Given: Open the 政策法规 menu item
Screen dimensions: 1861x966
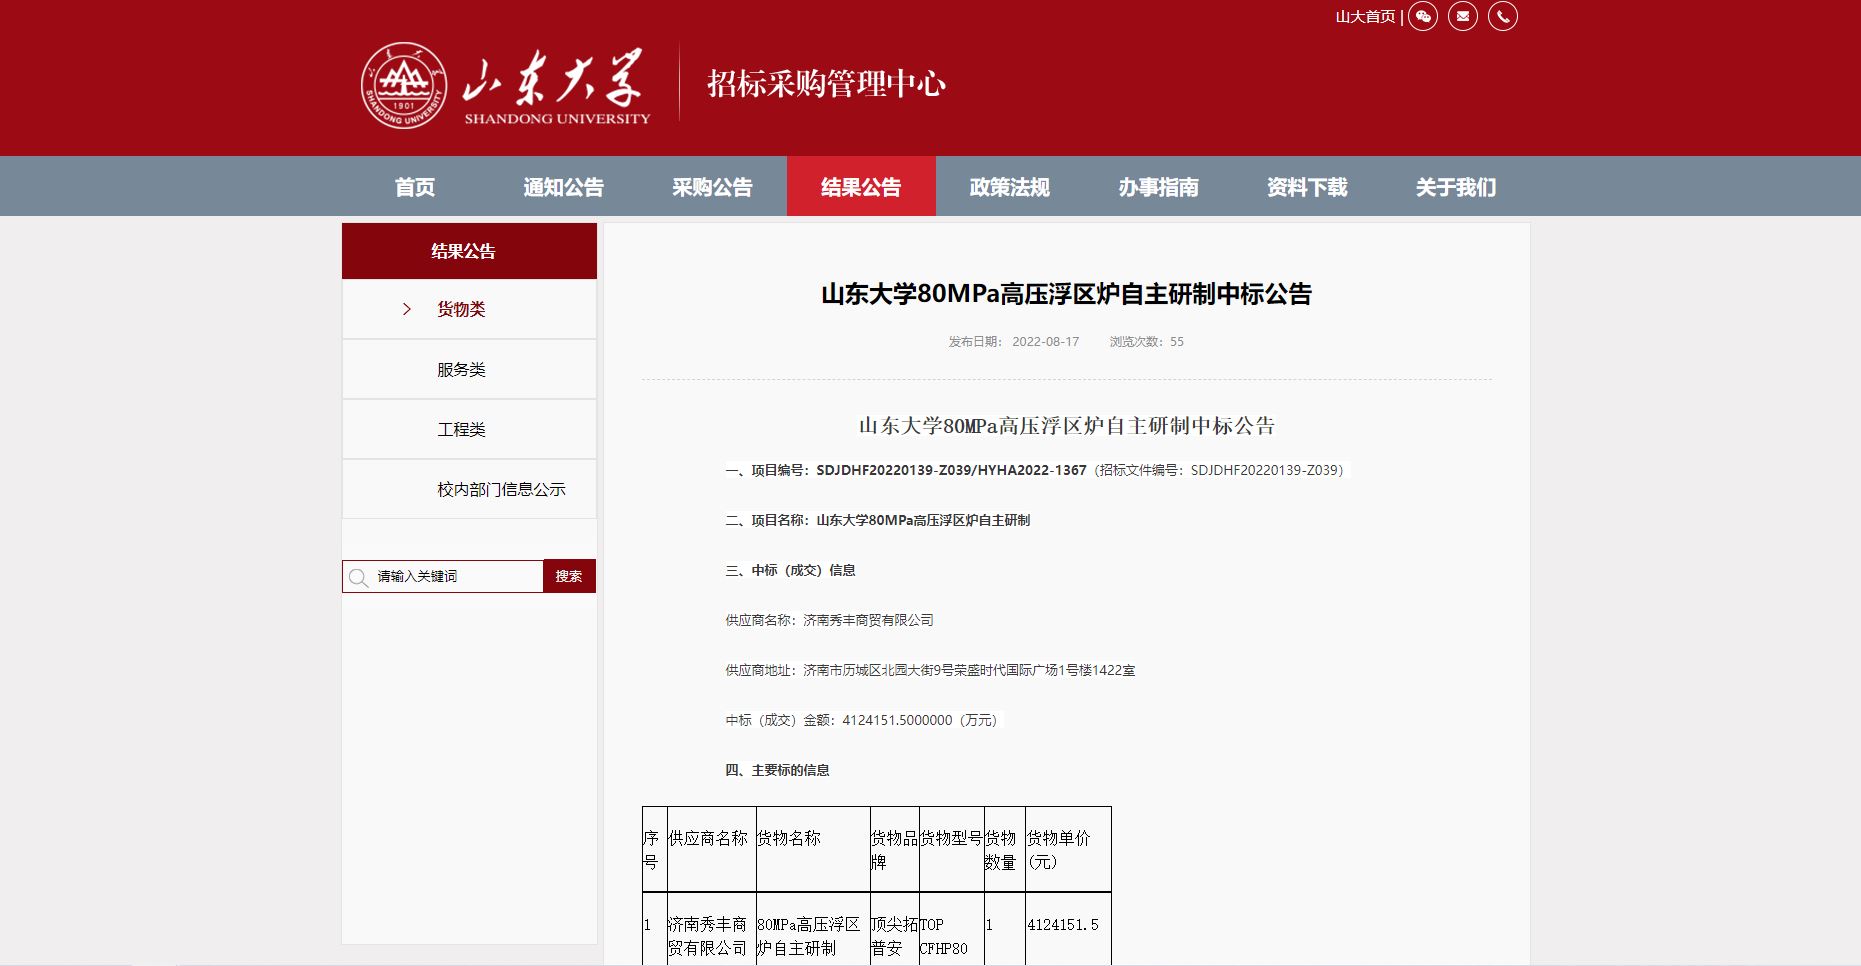Looking at the screenshot, I should click(1009, 187).
